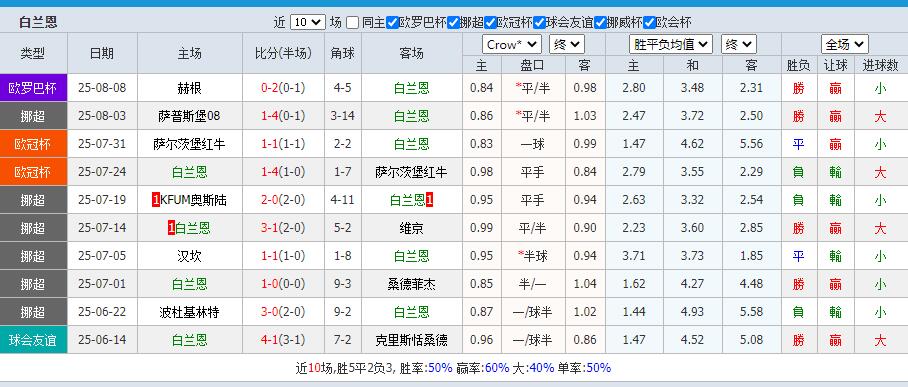
Task: Click the 比分(半场) column header
Action: coord(283,53)
